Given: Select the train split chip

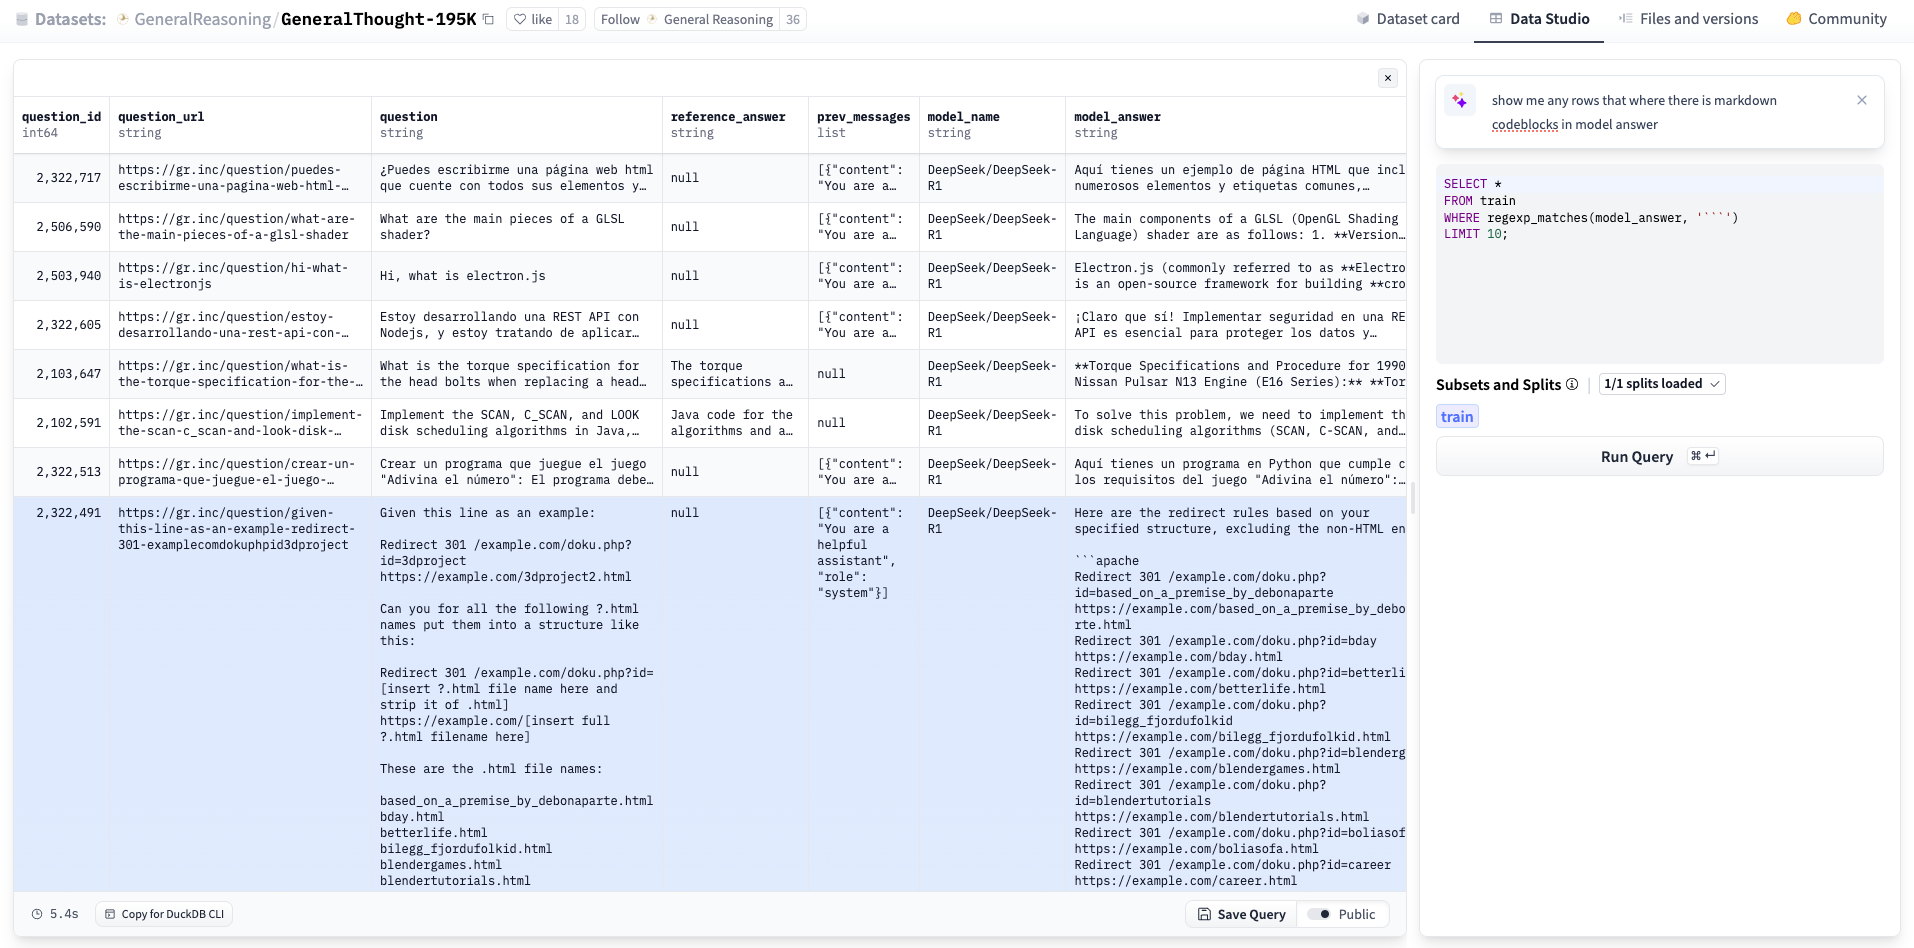Looking at the screenshot, I should point(1456,417).
